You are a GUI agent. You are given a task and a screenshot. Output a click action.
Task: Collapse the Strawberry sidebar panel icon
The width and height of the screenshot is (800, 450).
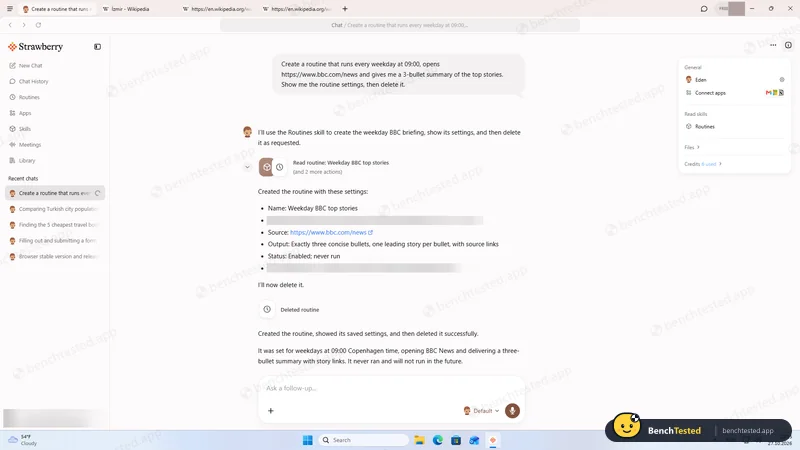click(97, 46)
